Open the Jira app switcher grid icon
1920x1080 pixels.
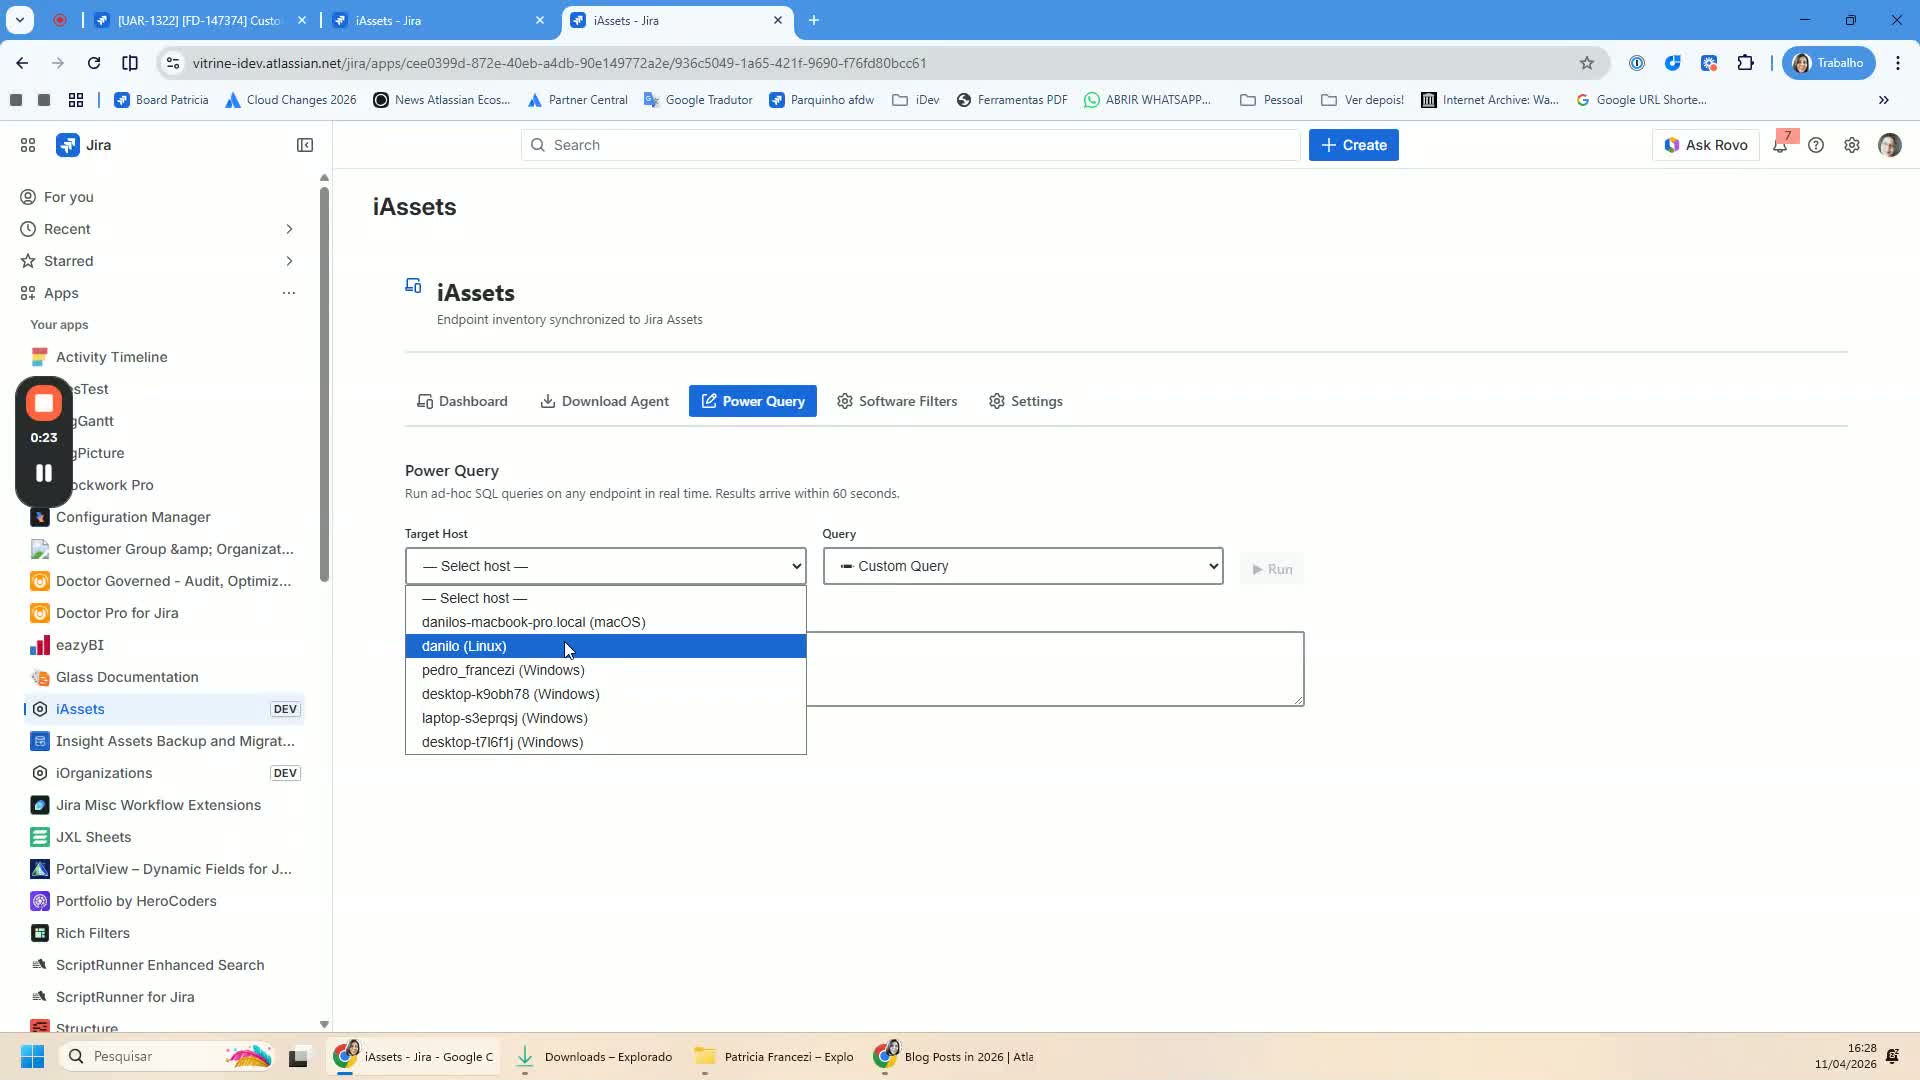pyautogui.click(x=28, y=145)
